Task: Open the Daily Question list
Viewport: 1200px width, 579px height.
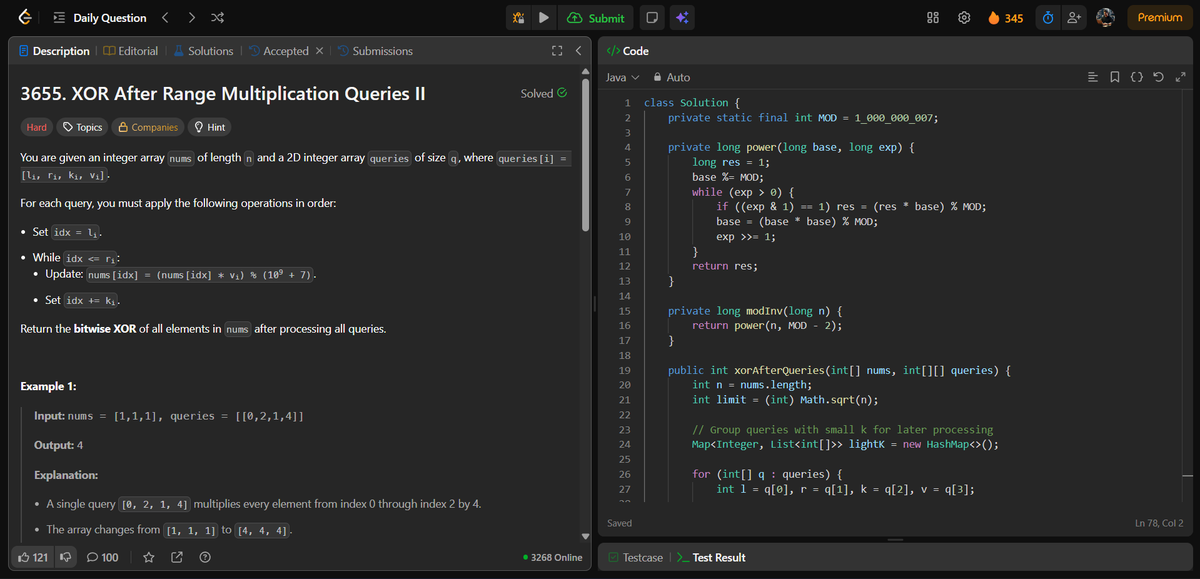Action: pos(100,18)
